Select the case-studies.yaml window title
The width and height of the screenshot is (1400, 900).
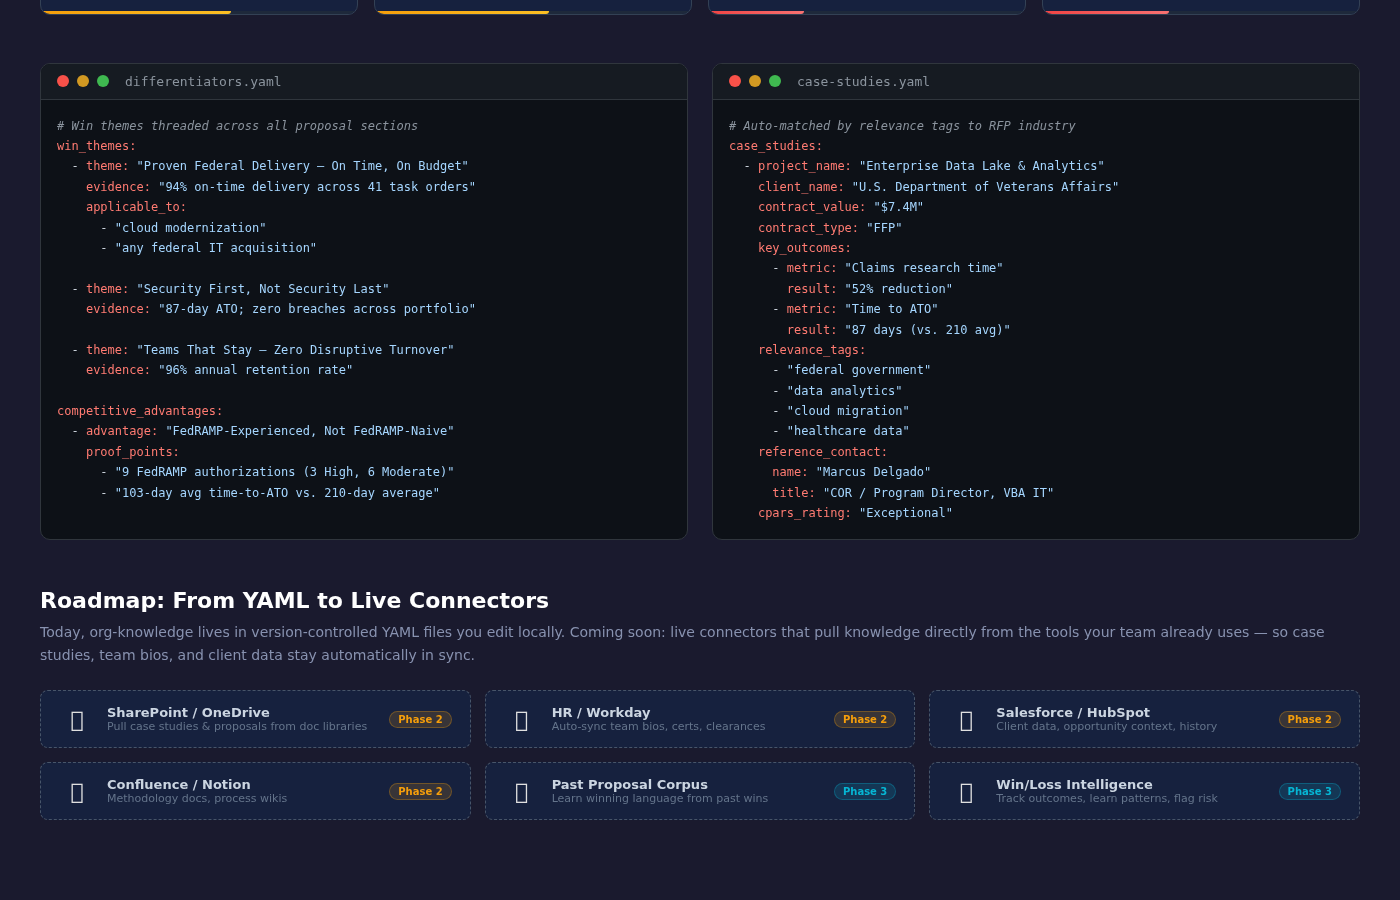[x=862, y=81]
